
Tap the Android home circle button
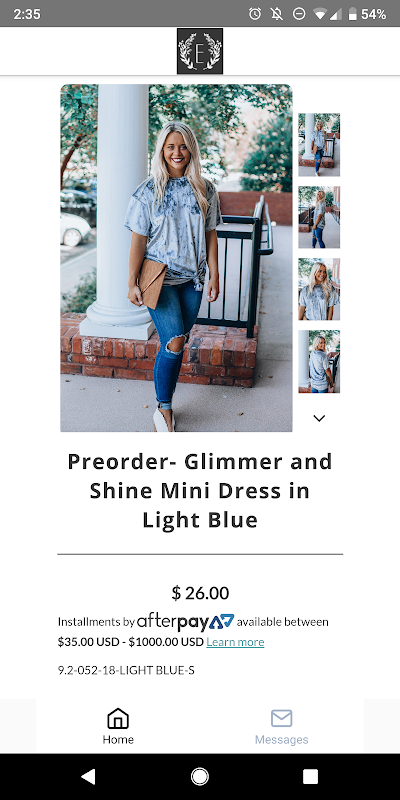[200, 777]
